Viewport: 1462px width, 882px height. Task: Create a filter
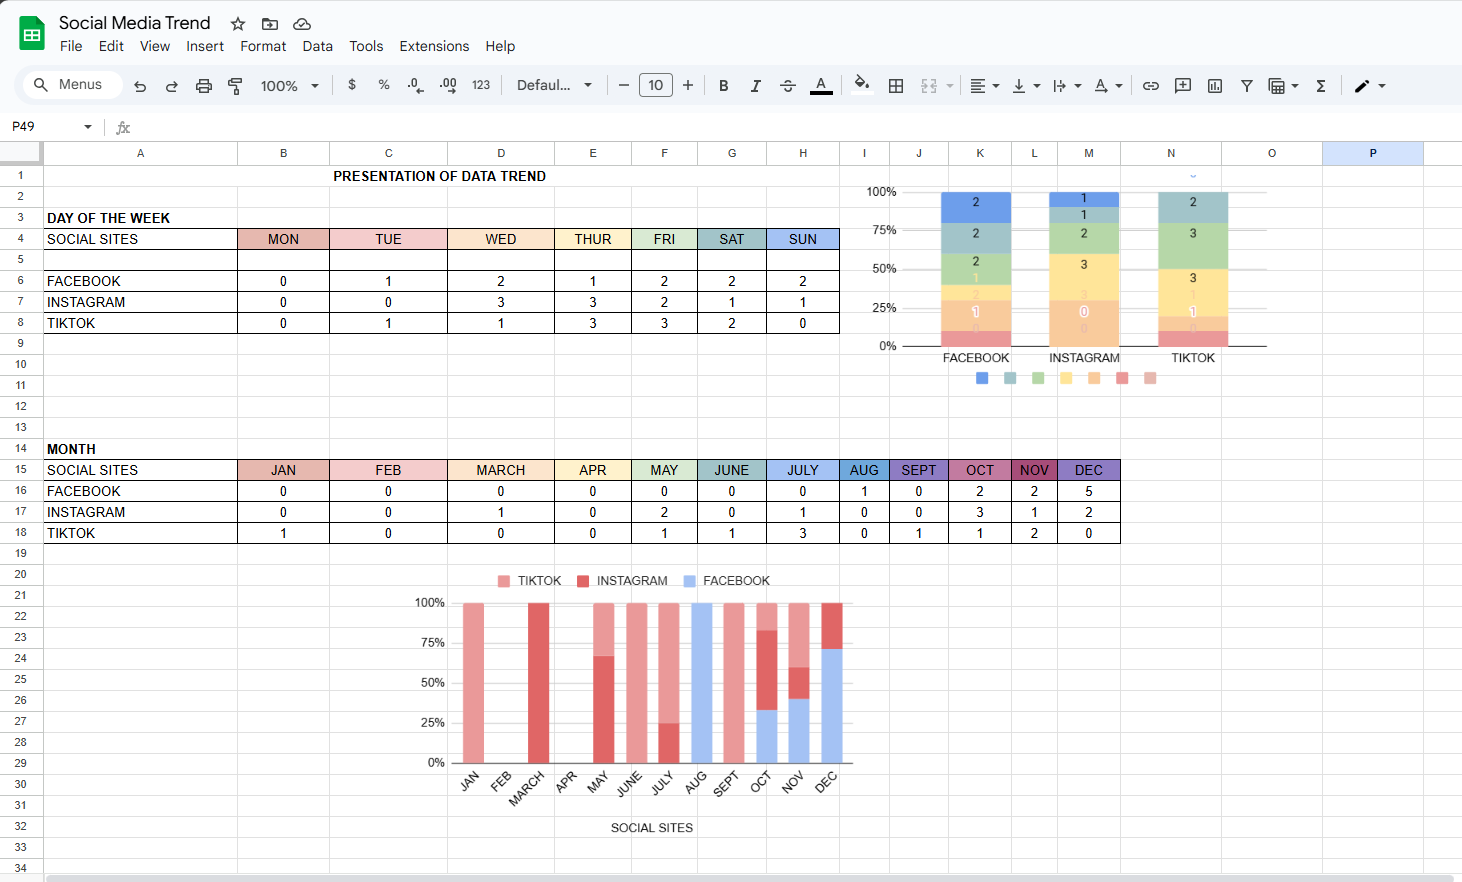tap(1247, 86)
